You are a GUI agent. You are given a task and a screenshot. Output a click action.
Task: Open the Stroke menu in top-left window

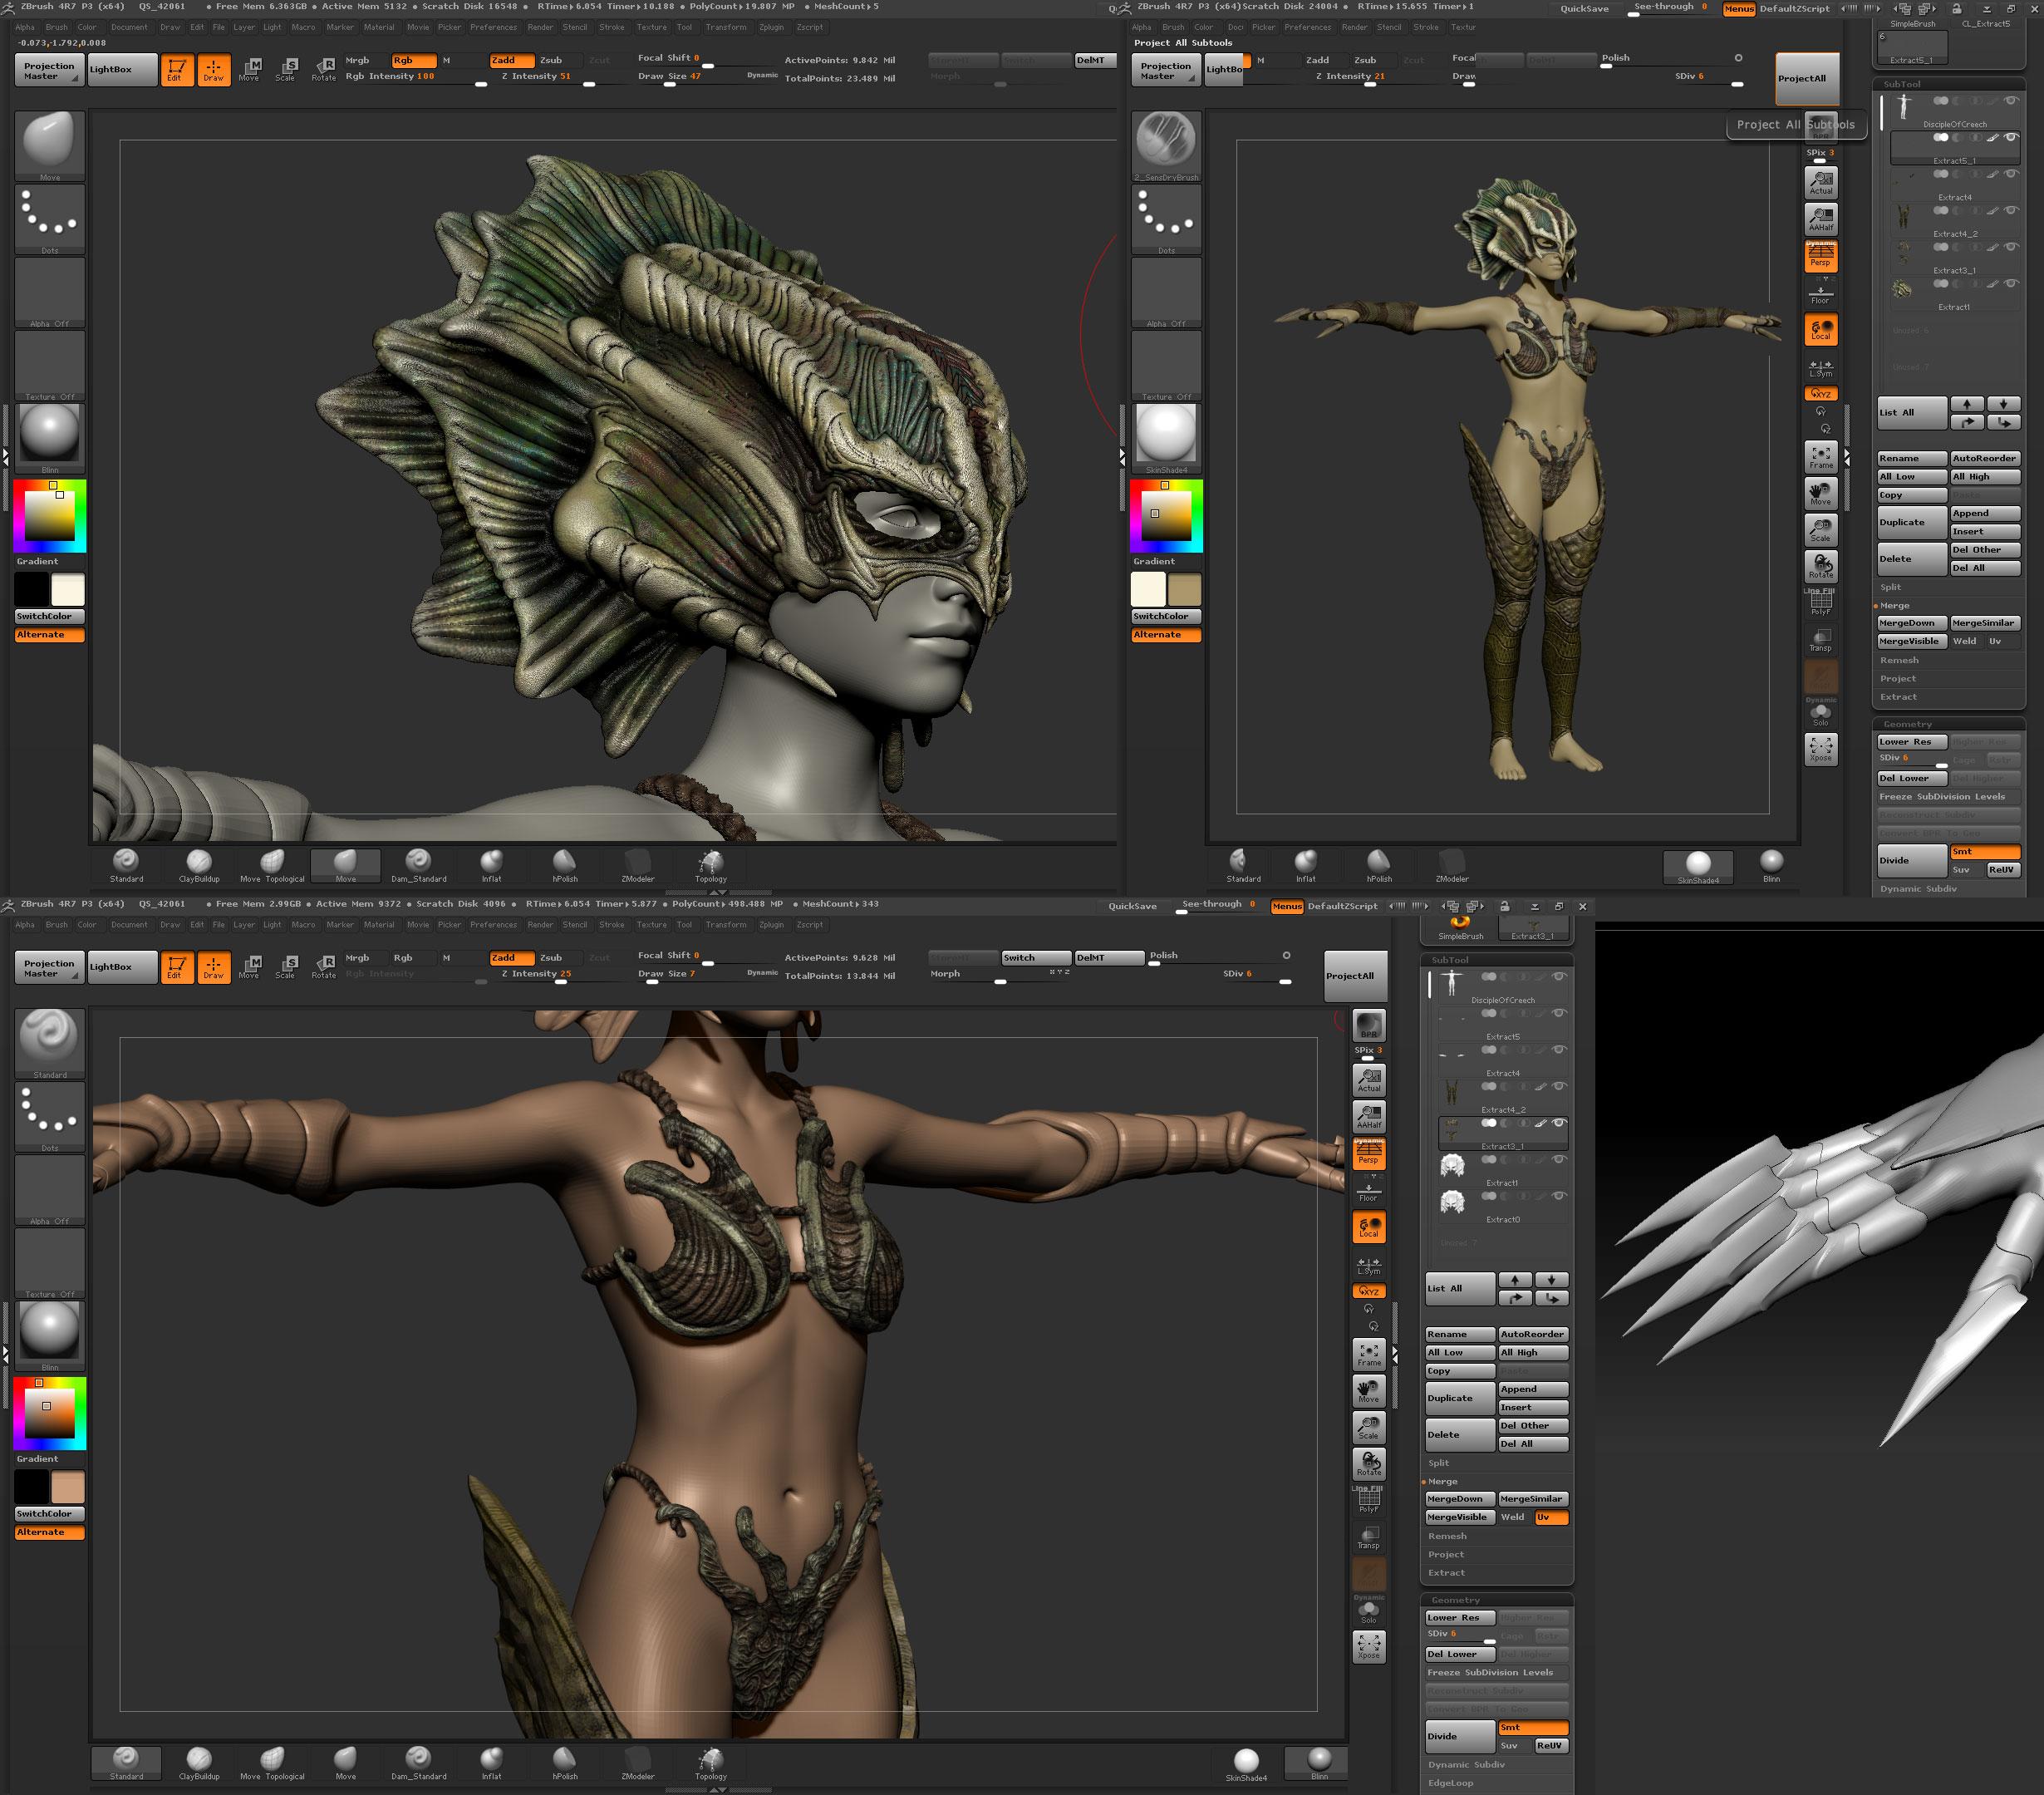coord(611,27)
